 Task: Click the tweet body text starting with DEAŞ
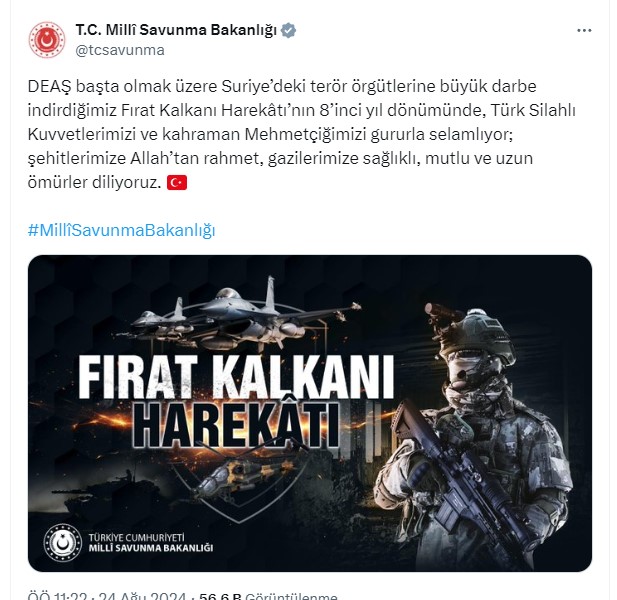302,134
